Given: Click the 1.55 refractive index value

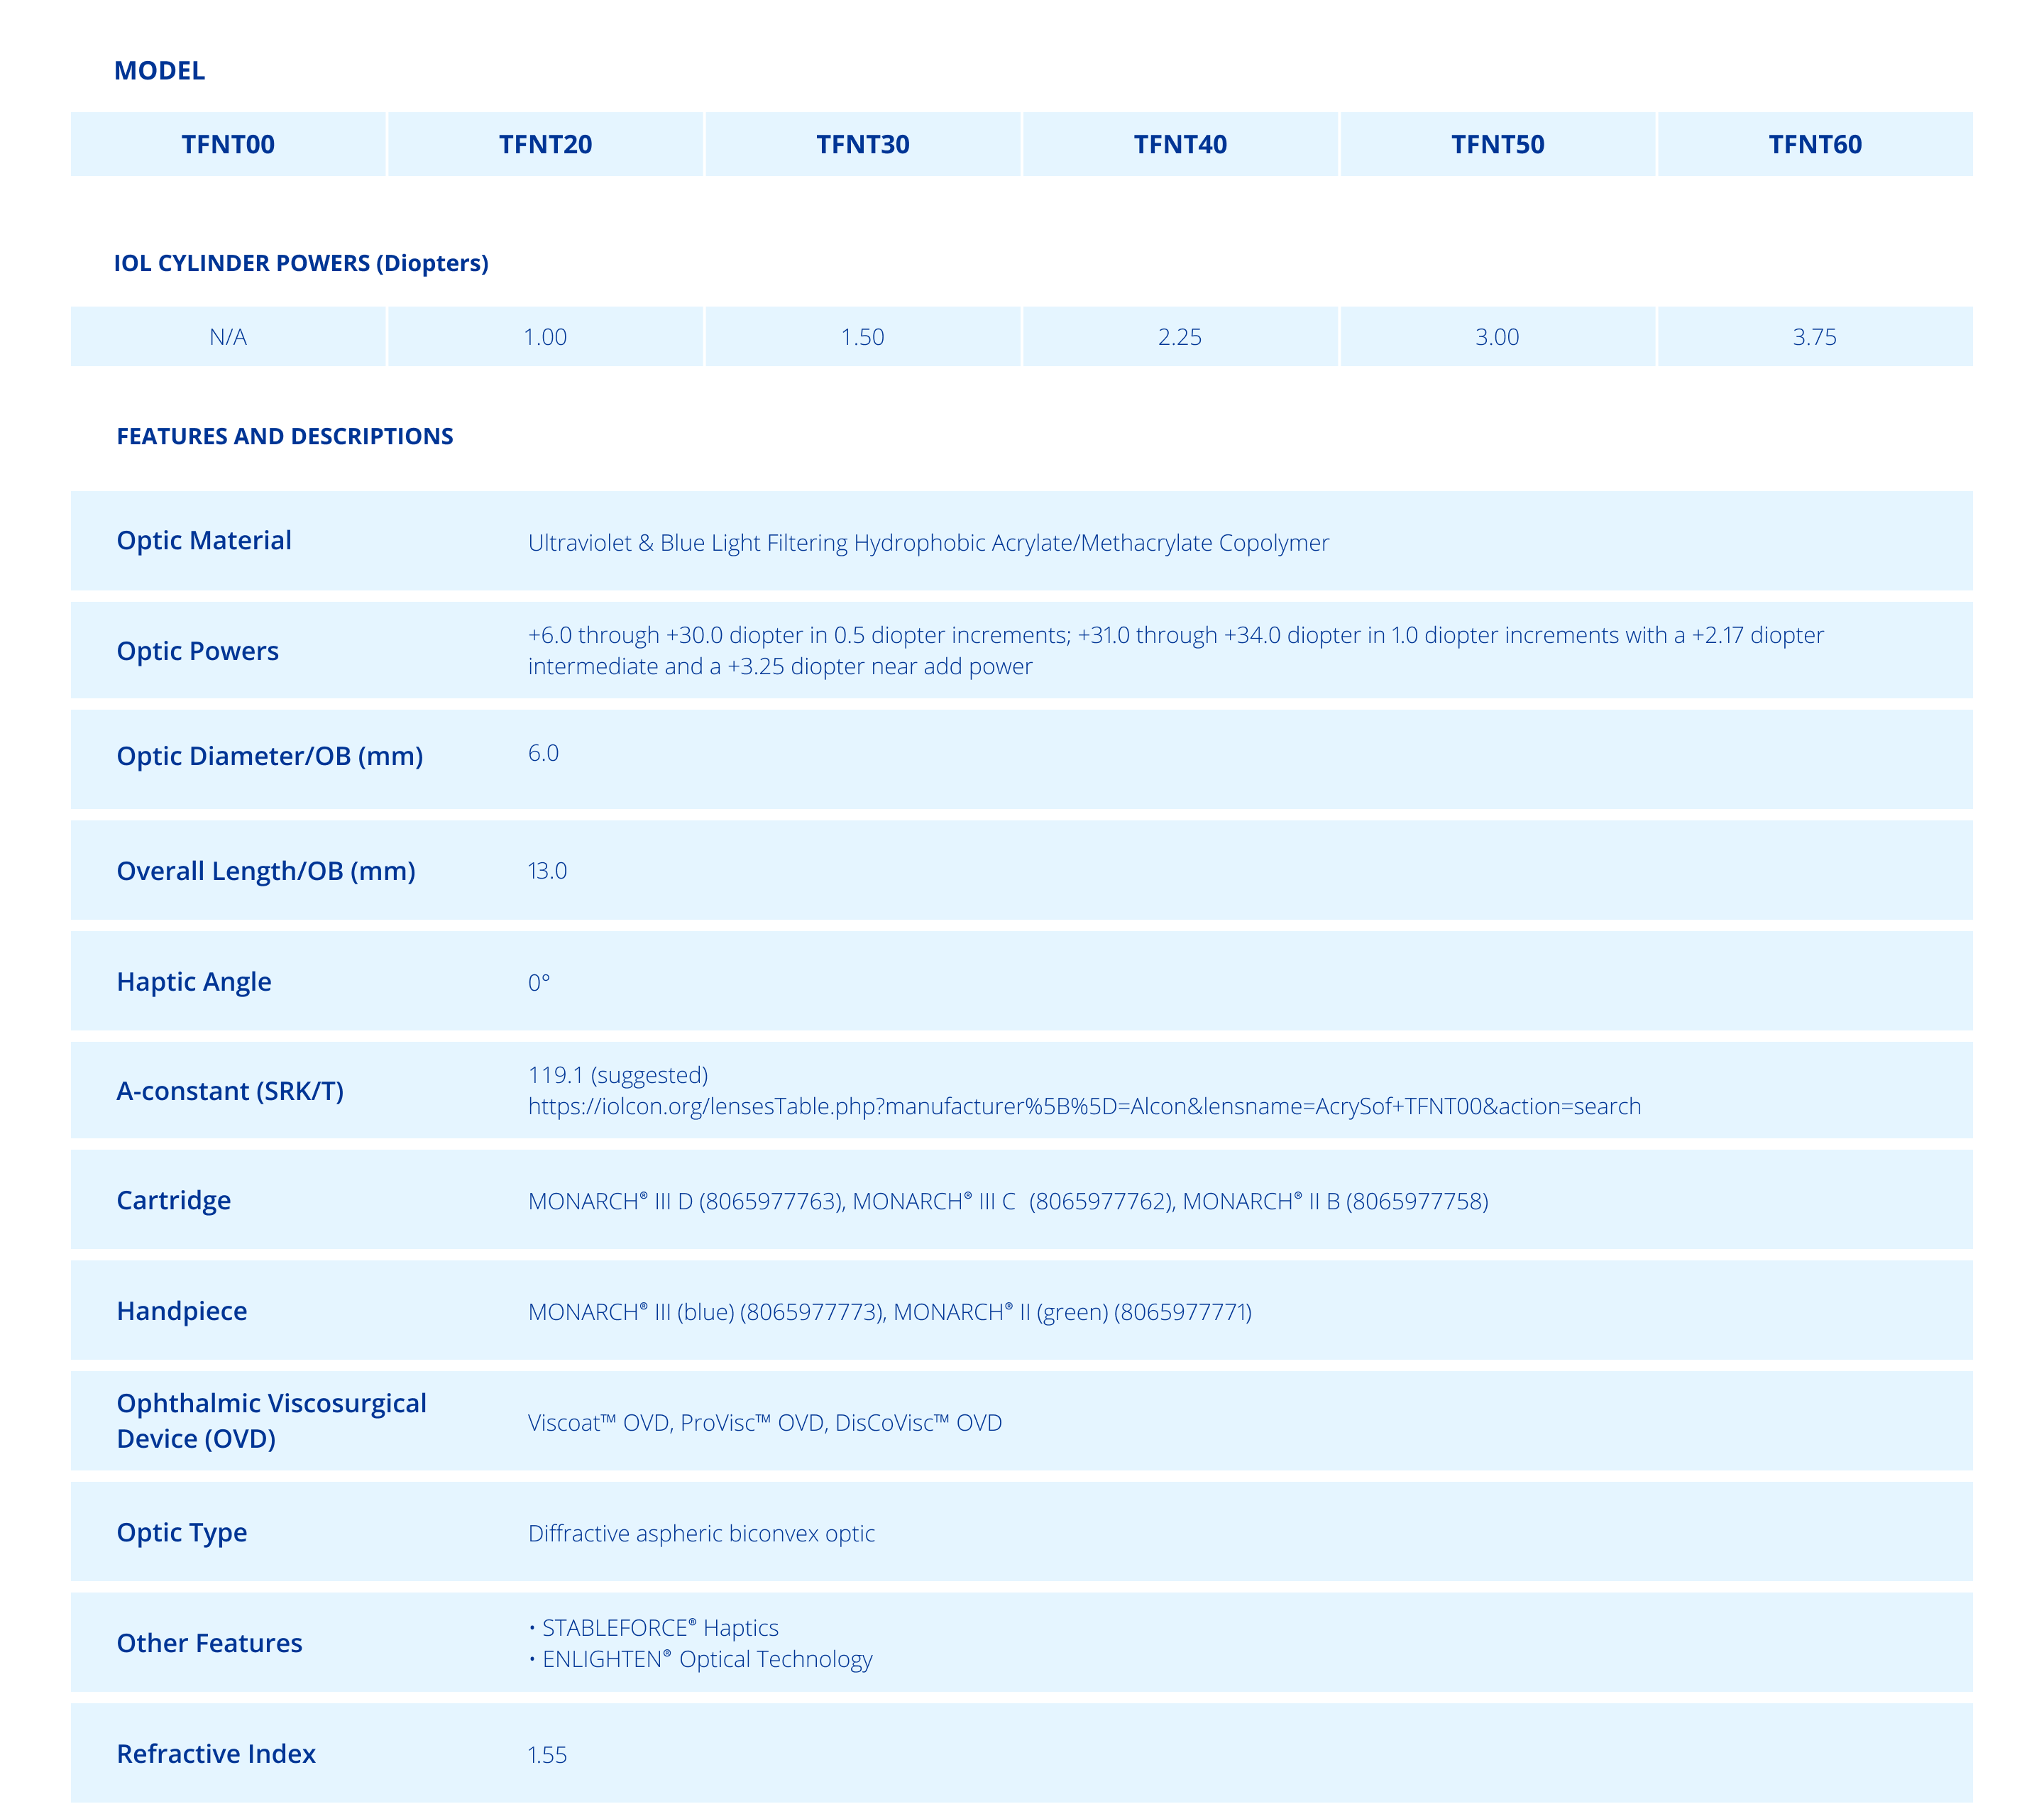Looking at the screenshot, I should (547, 1755).
